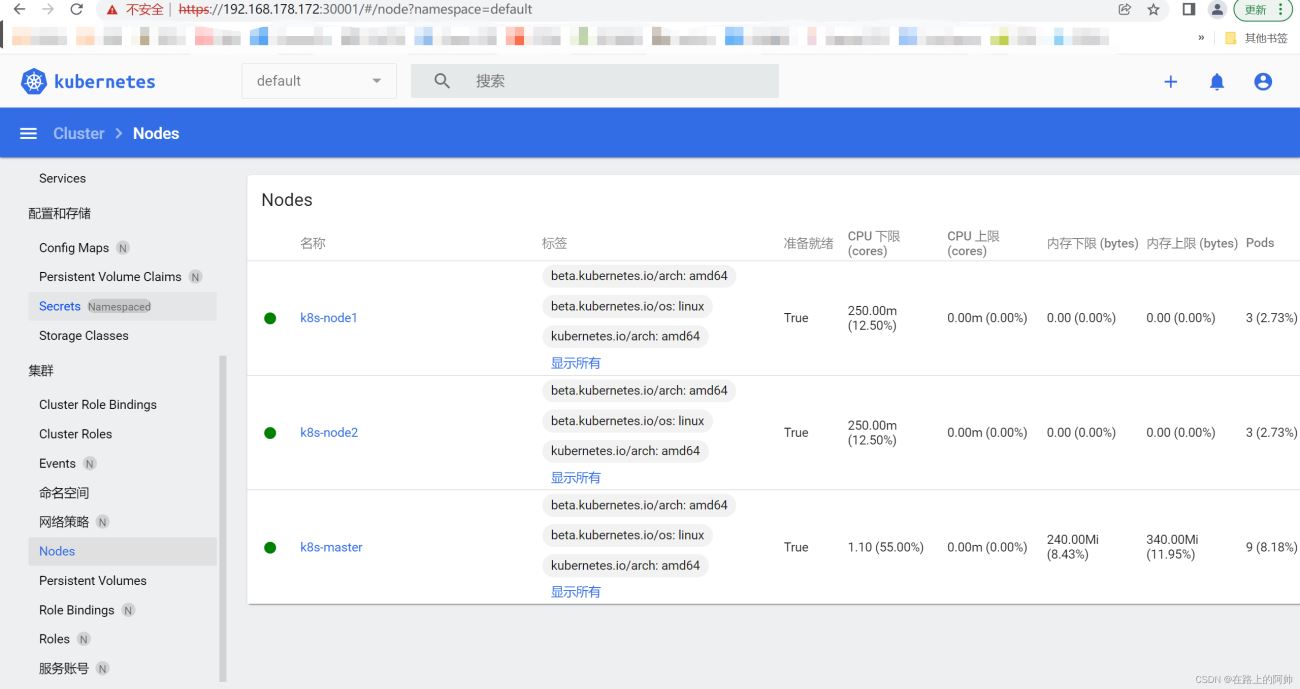Click the Namespaced badge beside Secrets

click(119, 307)
